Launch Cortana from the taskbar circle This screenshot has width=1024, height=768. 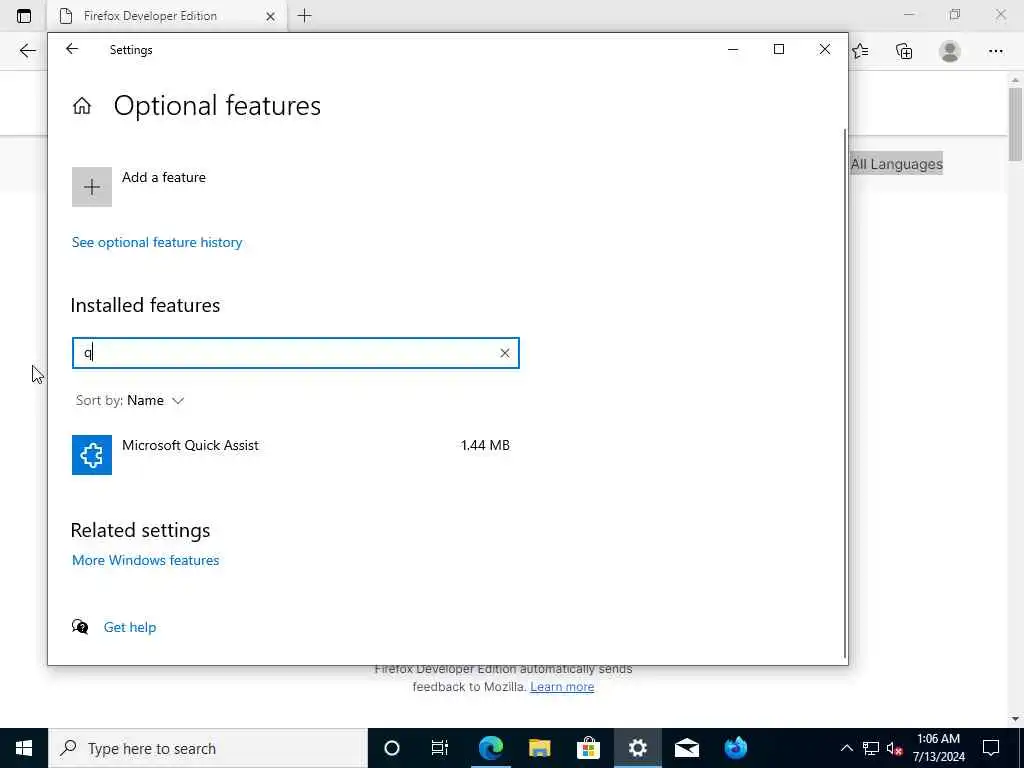pyautogui.click(x=392, y=748)
